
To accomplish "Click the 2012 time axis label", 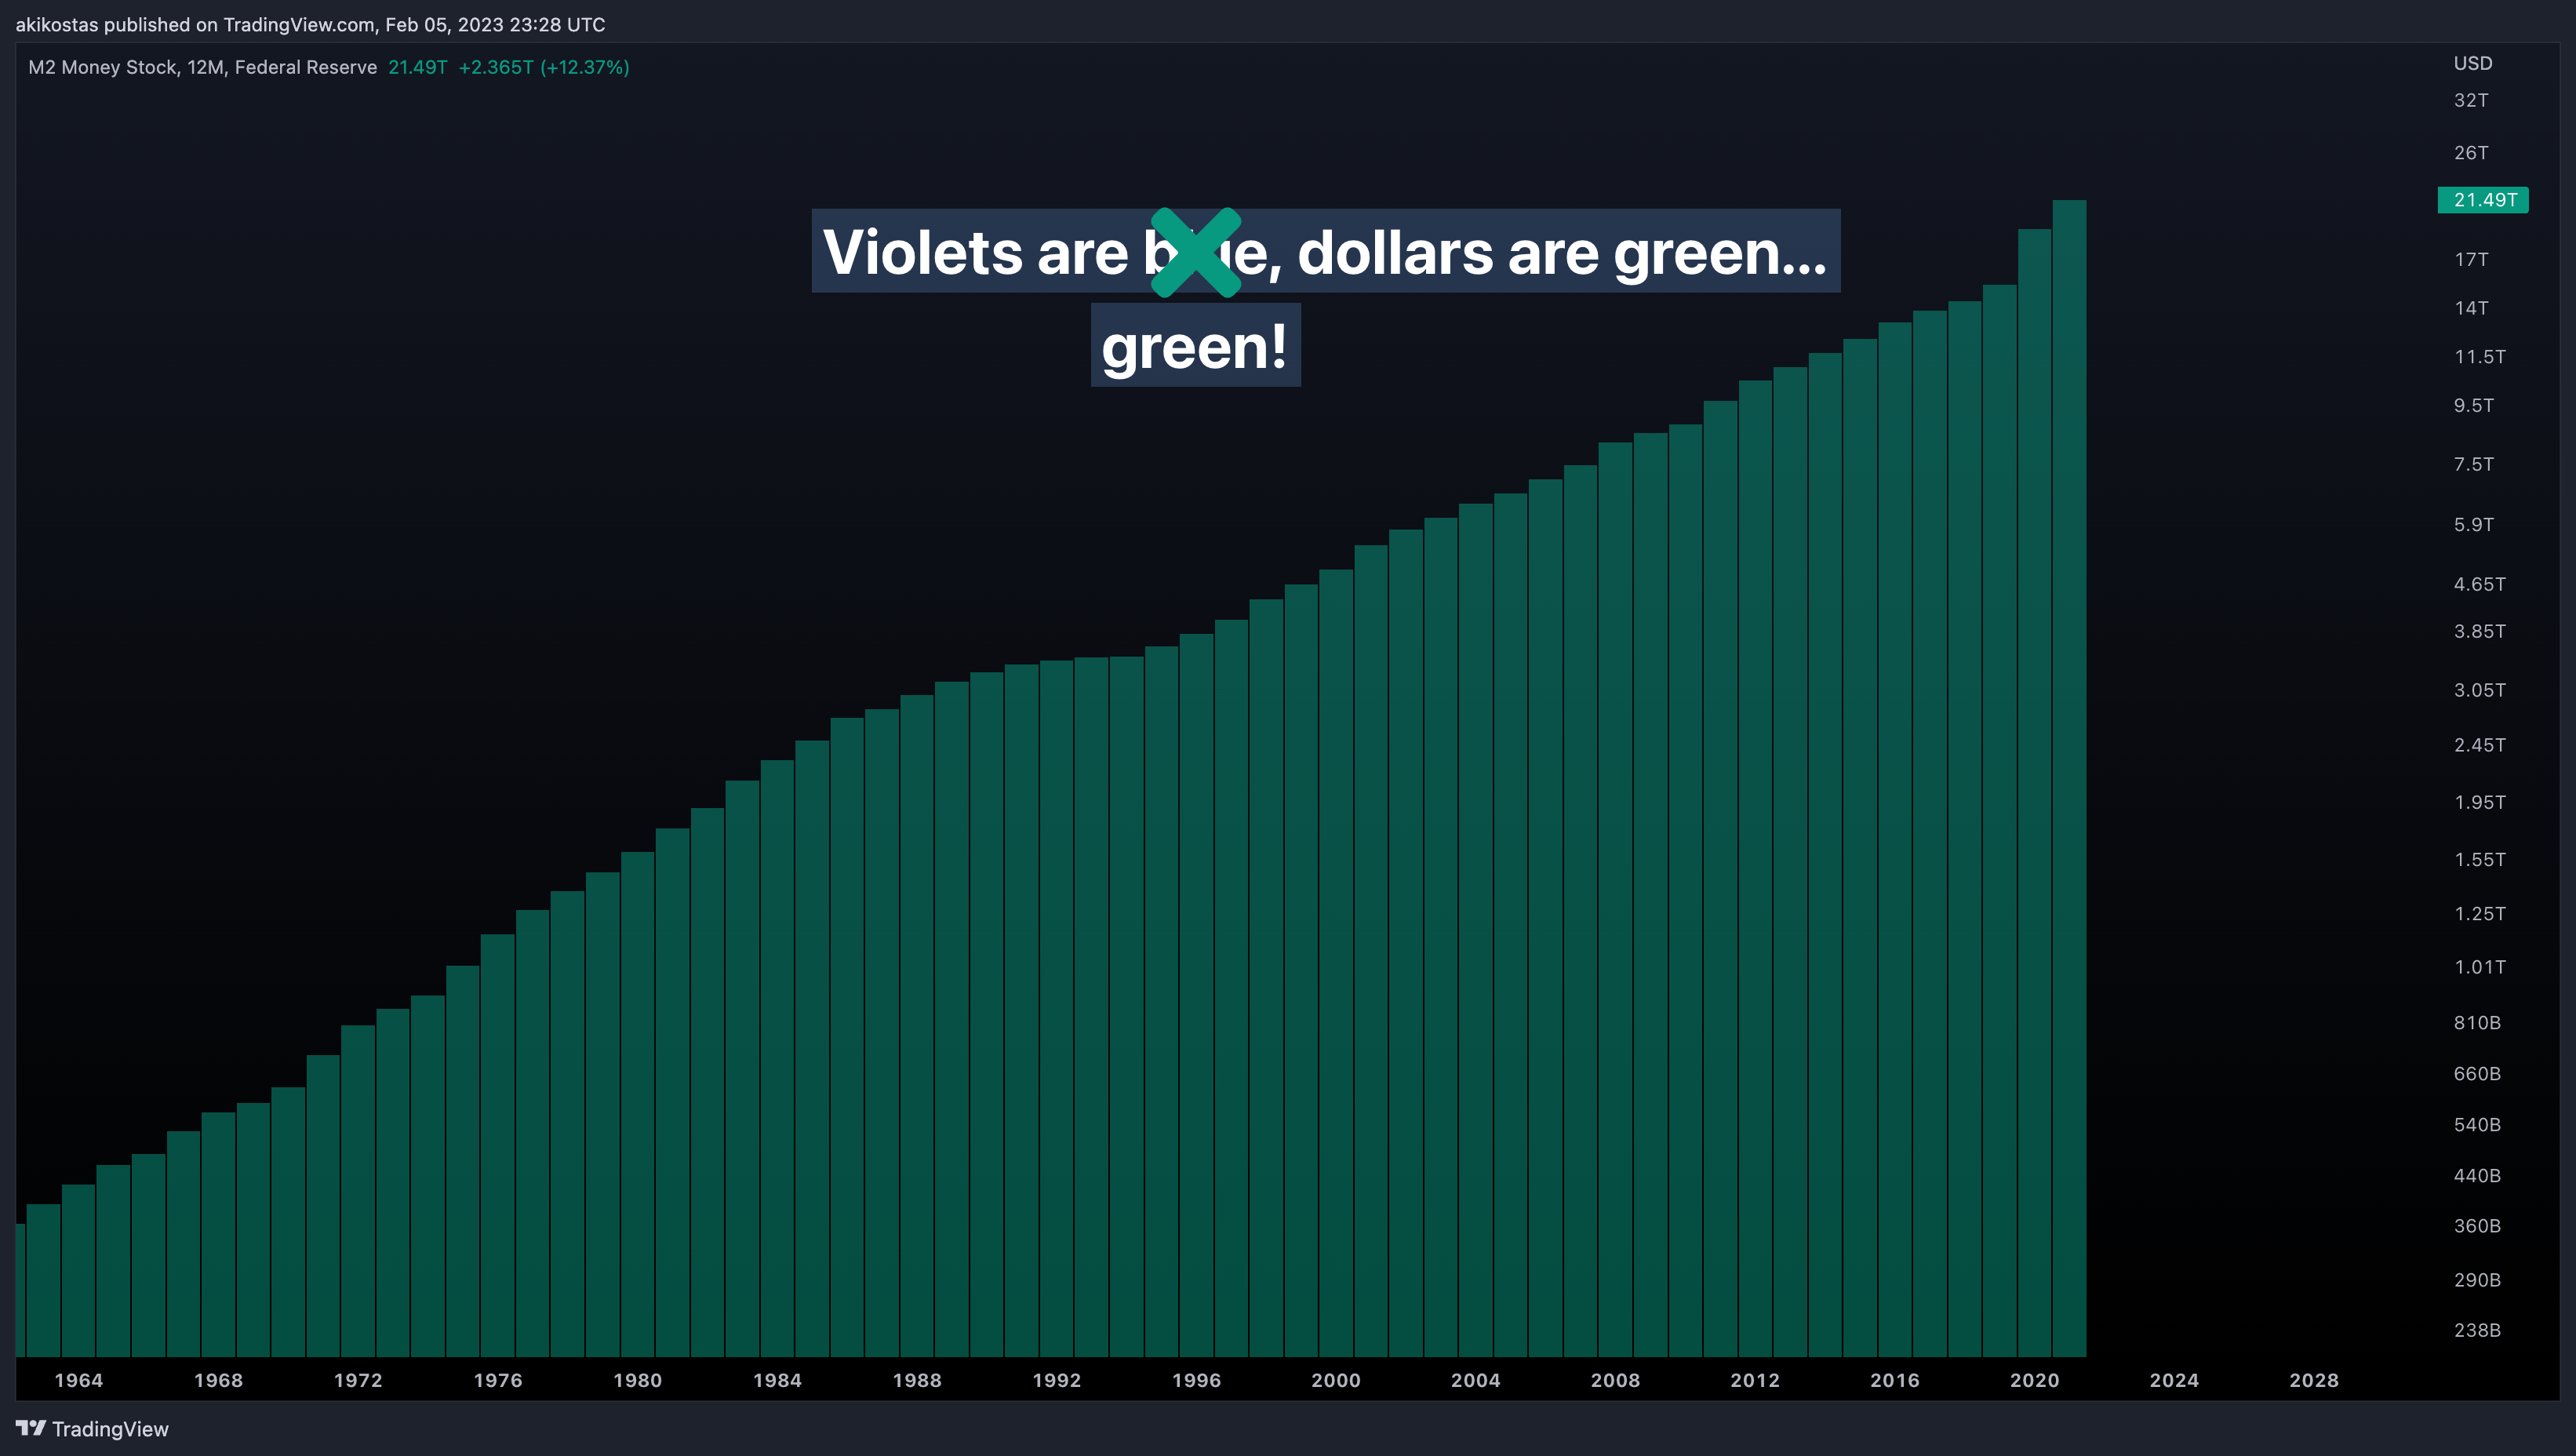I will coord(1755,1380).
